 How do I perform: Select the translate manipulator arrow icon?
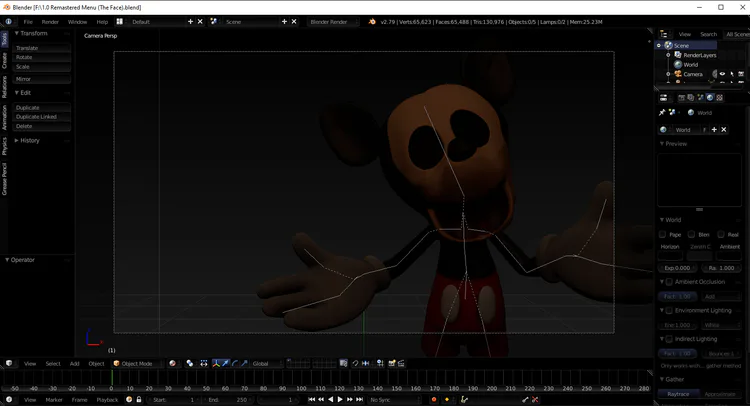(225, 363)
